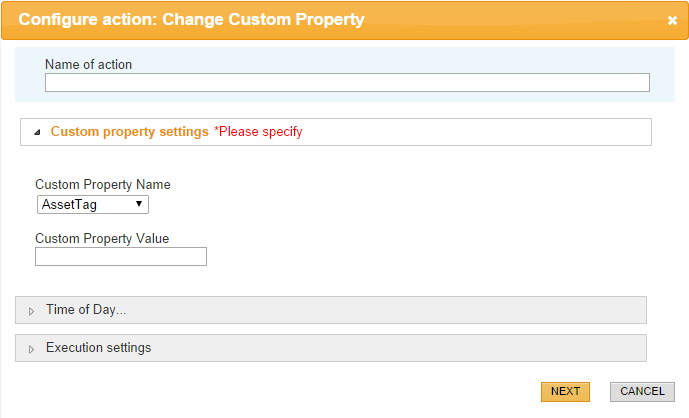Close the Configure action dialog
The image size is (689, 418).
click(672, 20)
